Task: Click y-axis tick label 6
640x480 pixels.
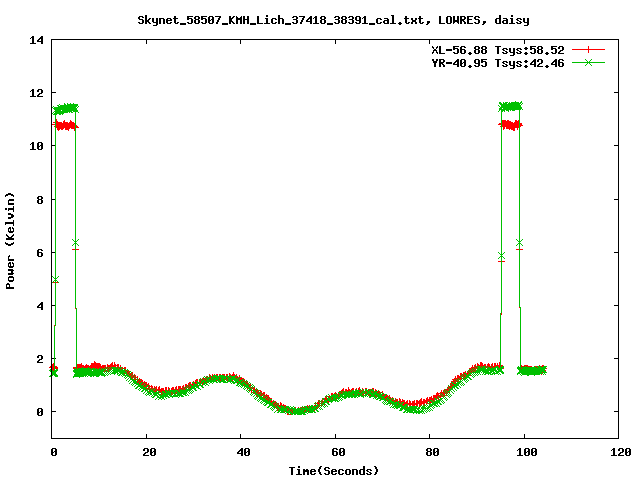Action: tap(40, 253)
